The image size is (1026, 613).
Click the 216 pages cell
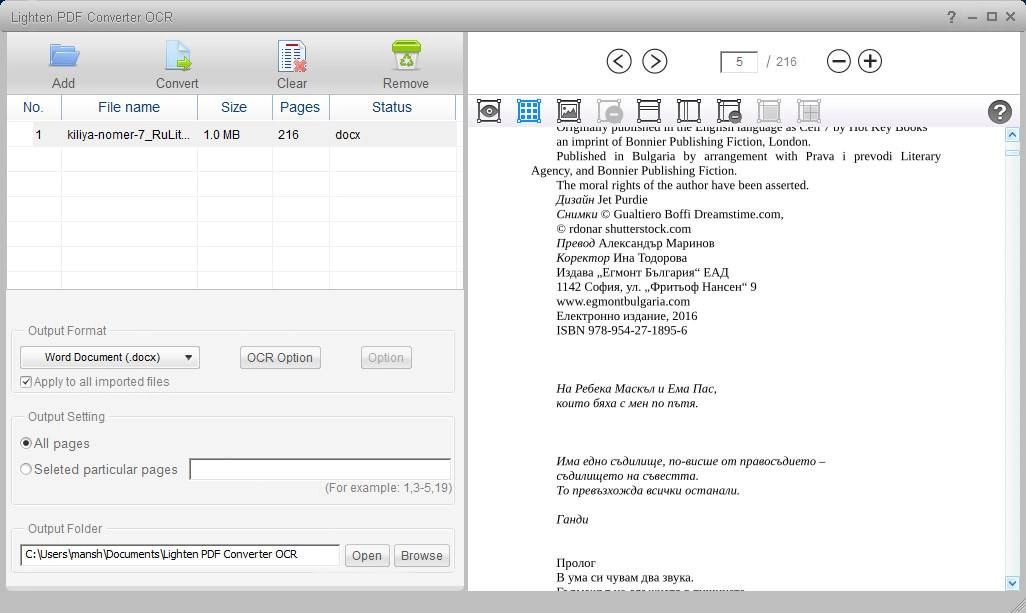click(x=288, y=135)
